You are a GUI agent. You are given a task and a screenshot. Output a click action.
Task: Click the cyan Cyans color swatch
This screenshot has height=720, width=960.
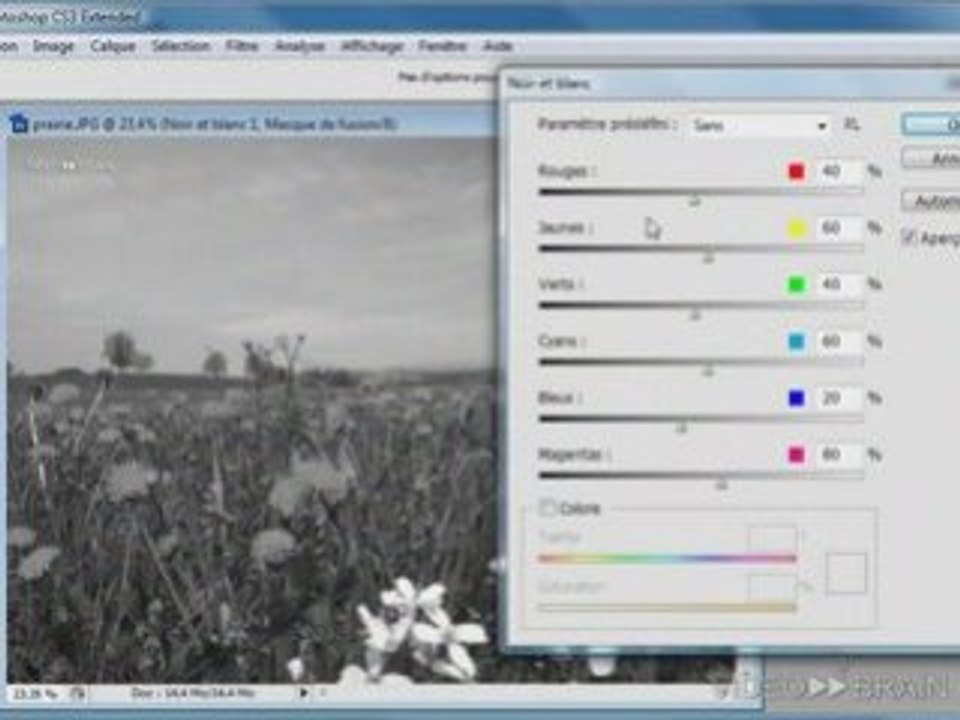[796, 341]
